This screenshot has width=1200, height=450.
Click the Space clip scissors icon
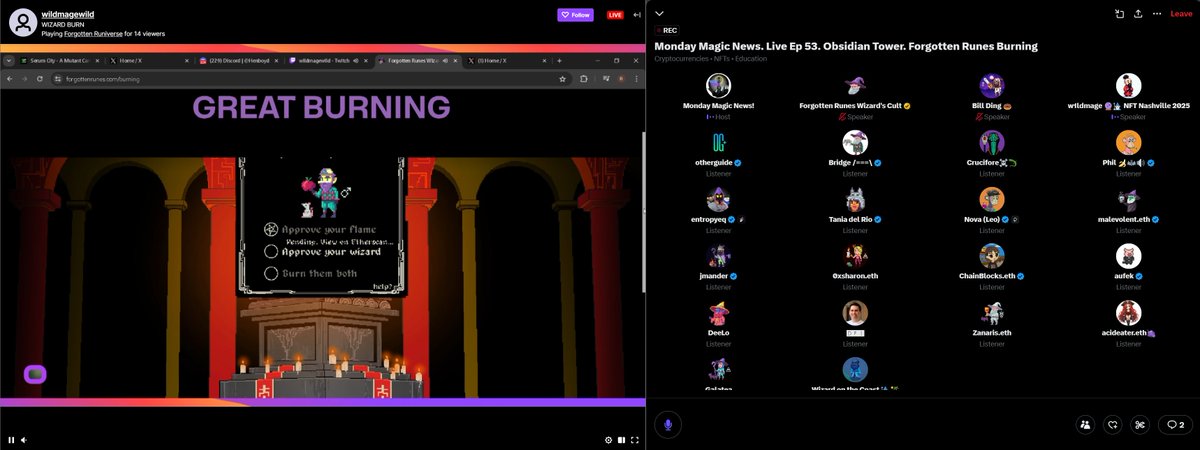[x=1139, y=424]
